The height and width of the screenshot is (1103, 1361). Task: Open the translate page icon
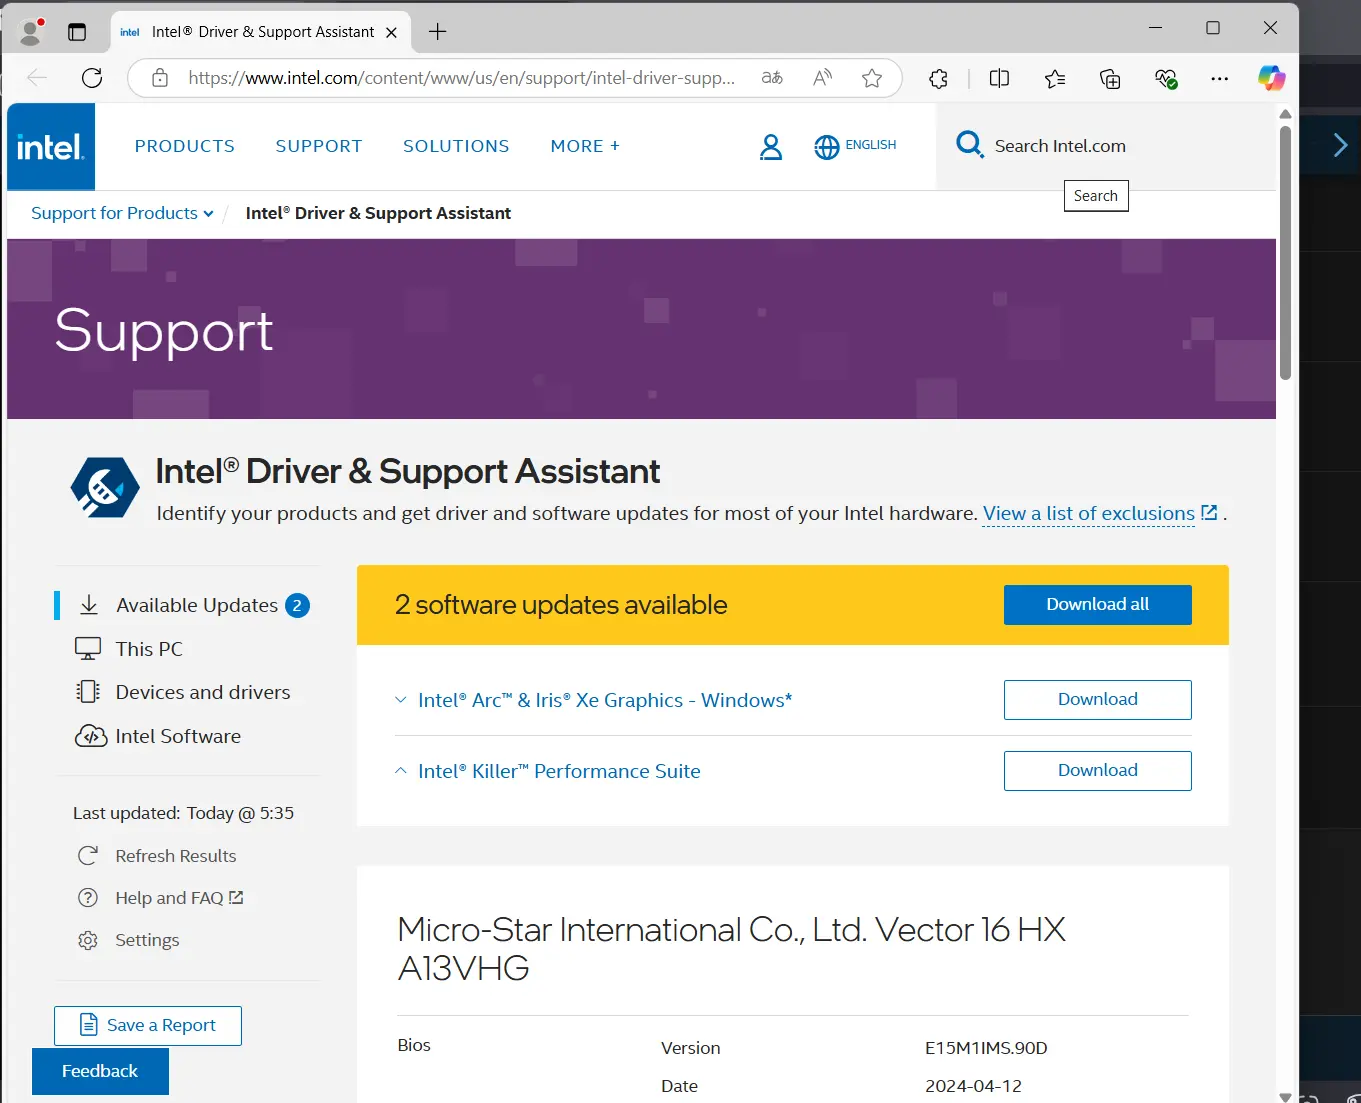tap(772, 78)
